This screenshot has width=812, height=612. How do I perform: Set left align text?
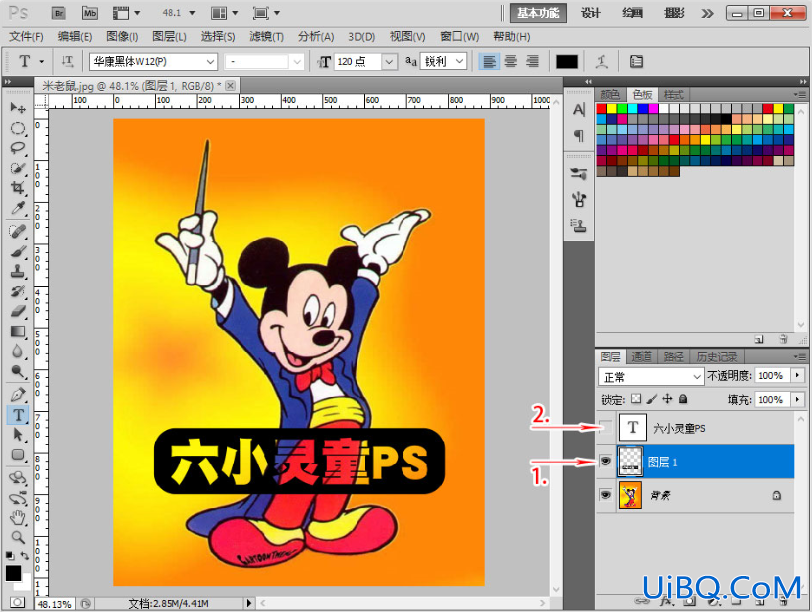489,62
